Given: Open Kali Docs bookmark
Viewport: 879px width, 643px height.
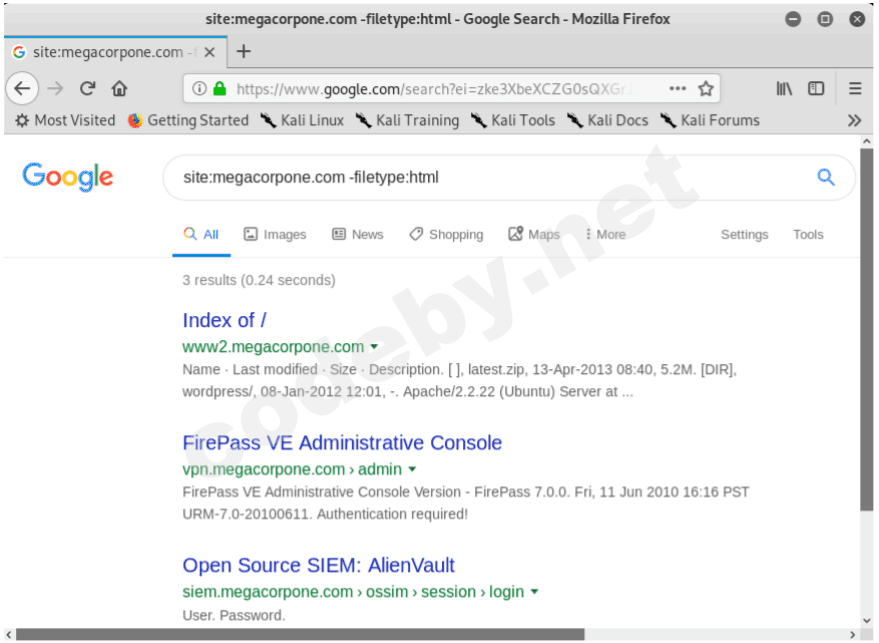Looking at the screenshot, I should coord(608,121).
